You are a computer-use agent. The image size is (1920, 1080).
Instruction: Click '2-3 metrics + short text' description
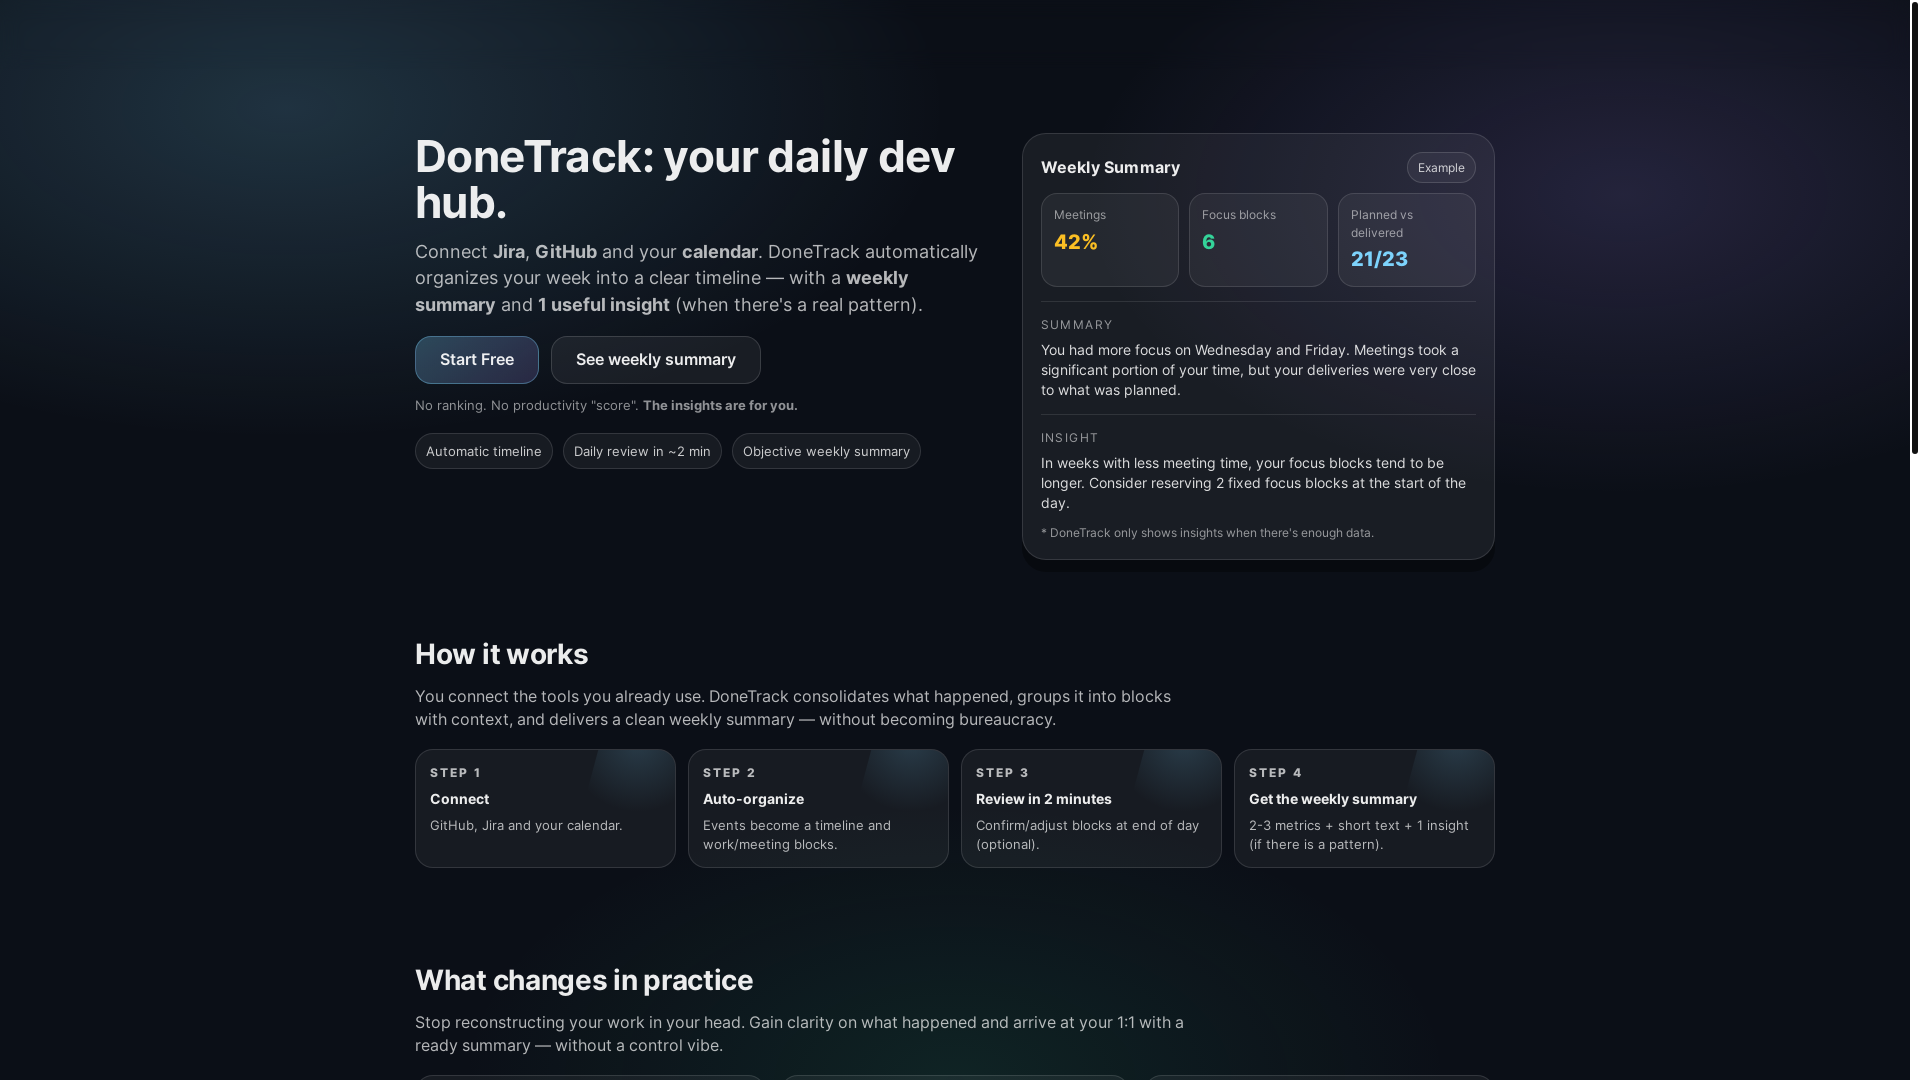1359,835
